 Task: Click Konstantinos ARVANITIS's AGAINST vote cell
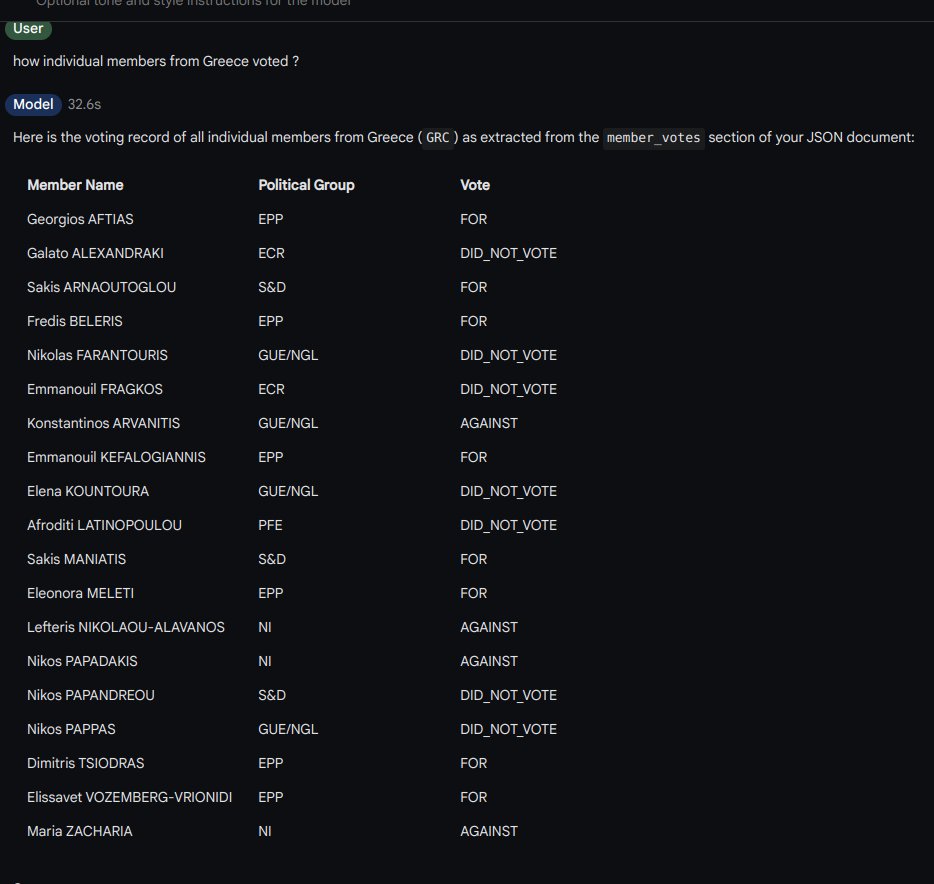click(x=489, y=423)
